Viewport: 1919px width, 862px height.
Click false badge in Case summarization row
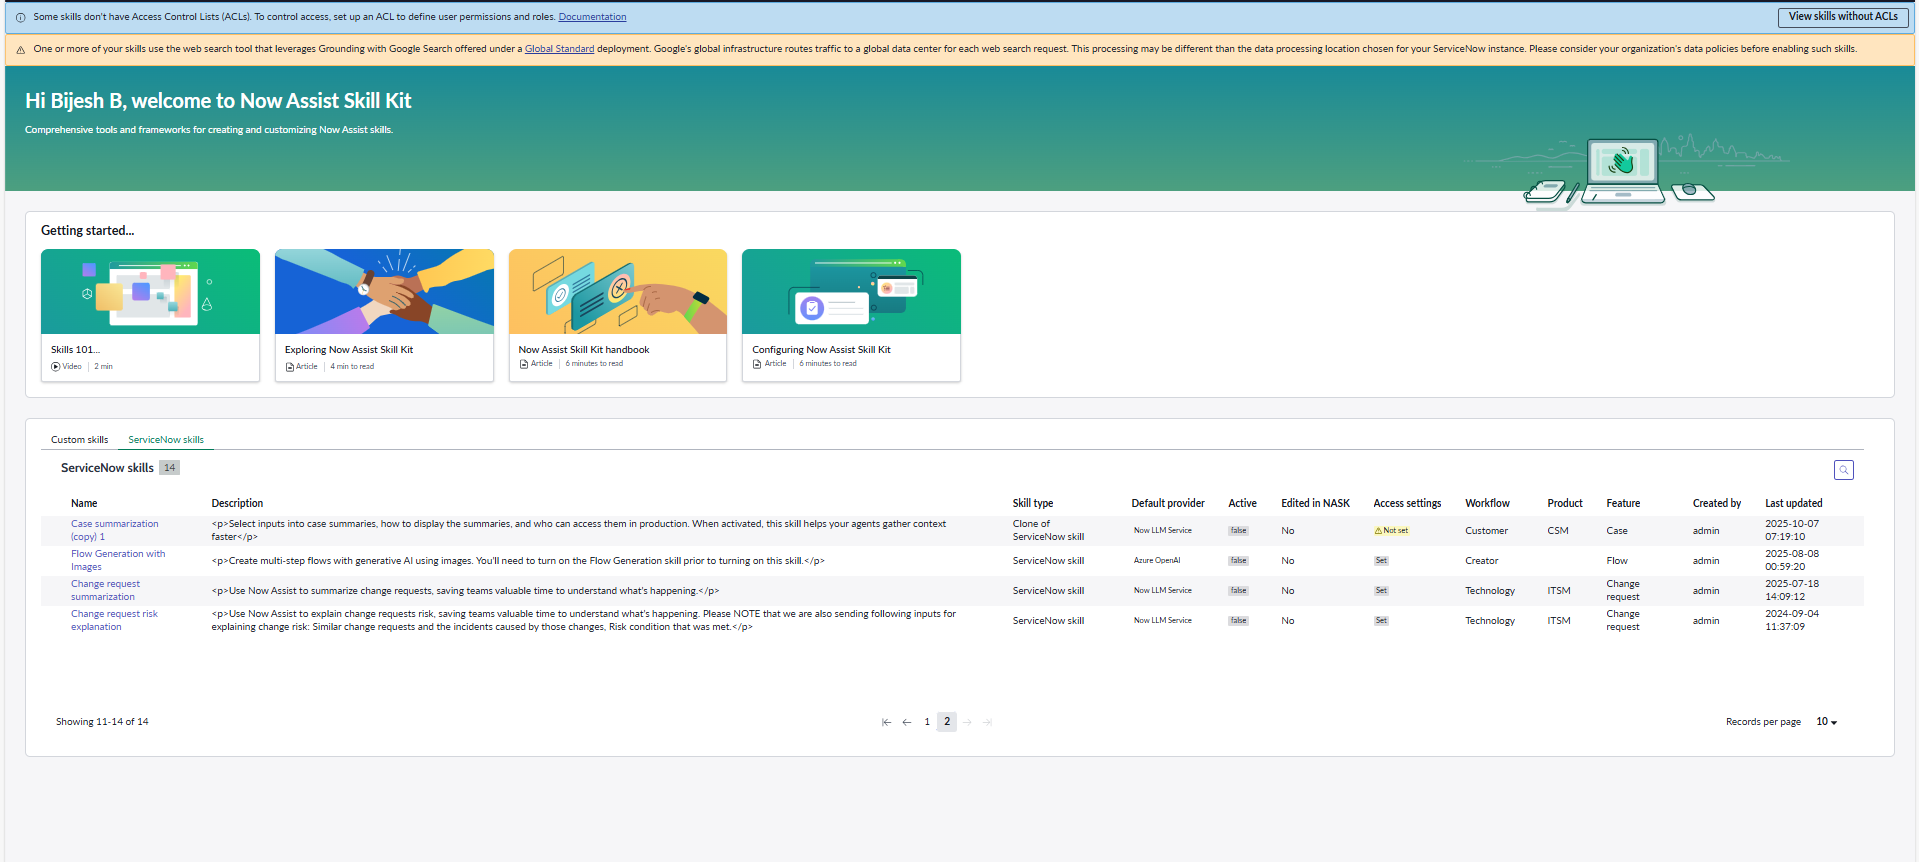tap(1238, 531)
